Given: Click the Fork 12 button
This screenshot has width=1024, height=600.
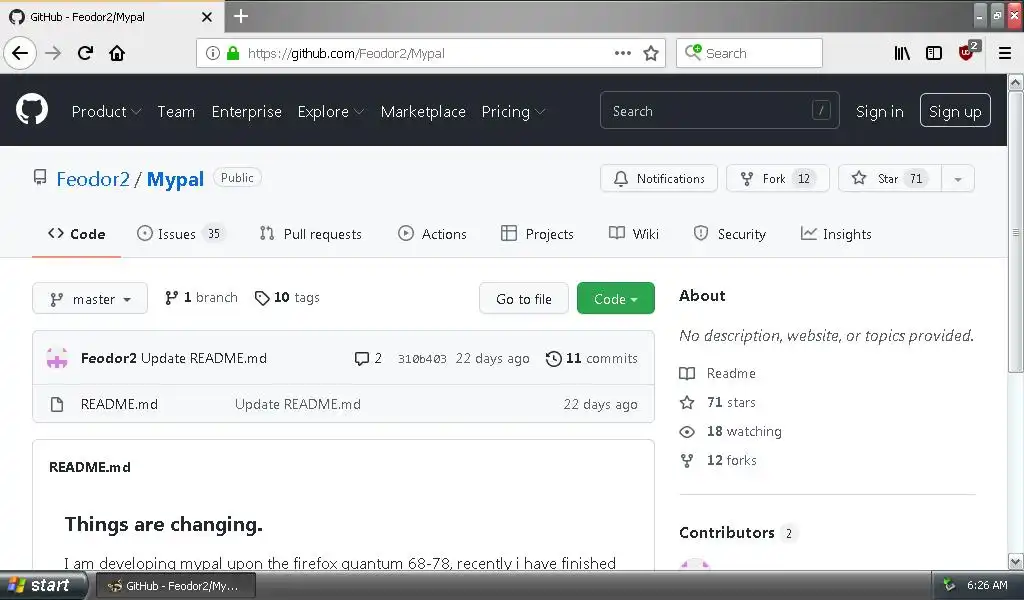Looking at the screenshot, I should (x=777, y=179).
